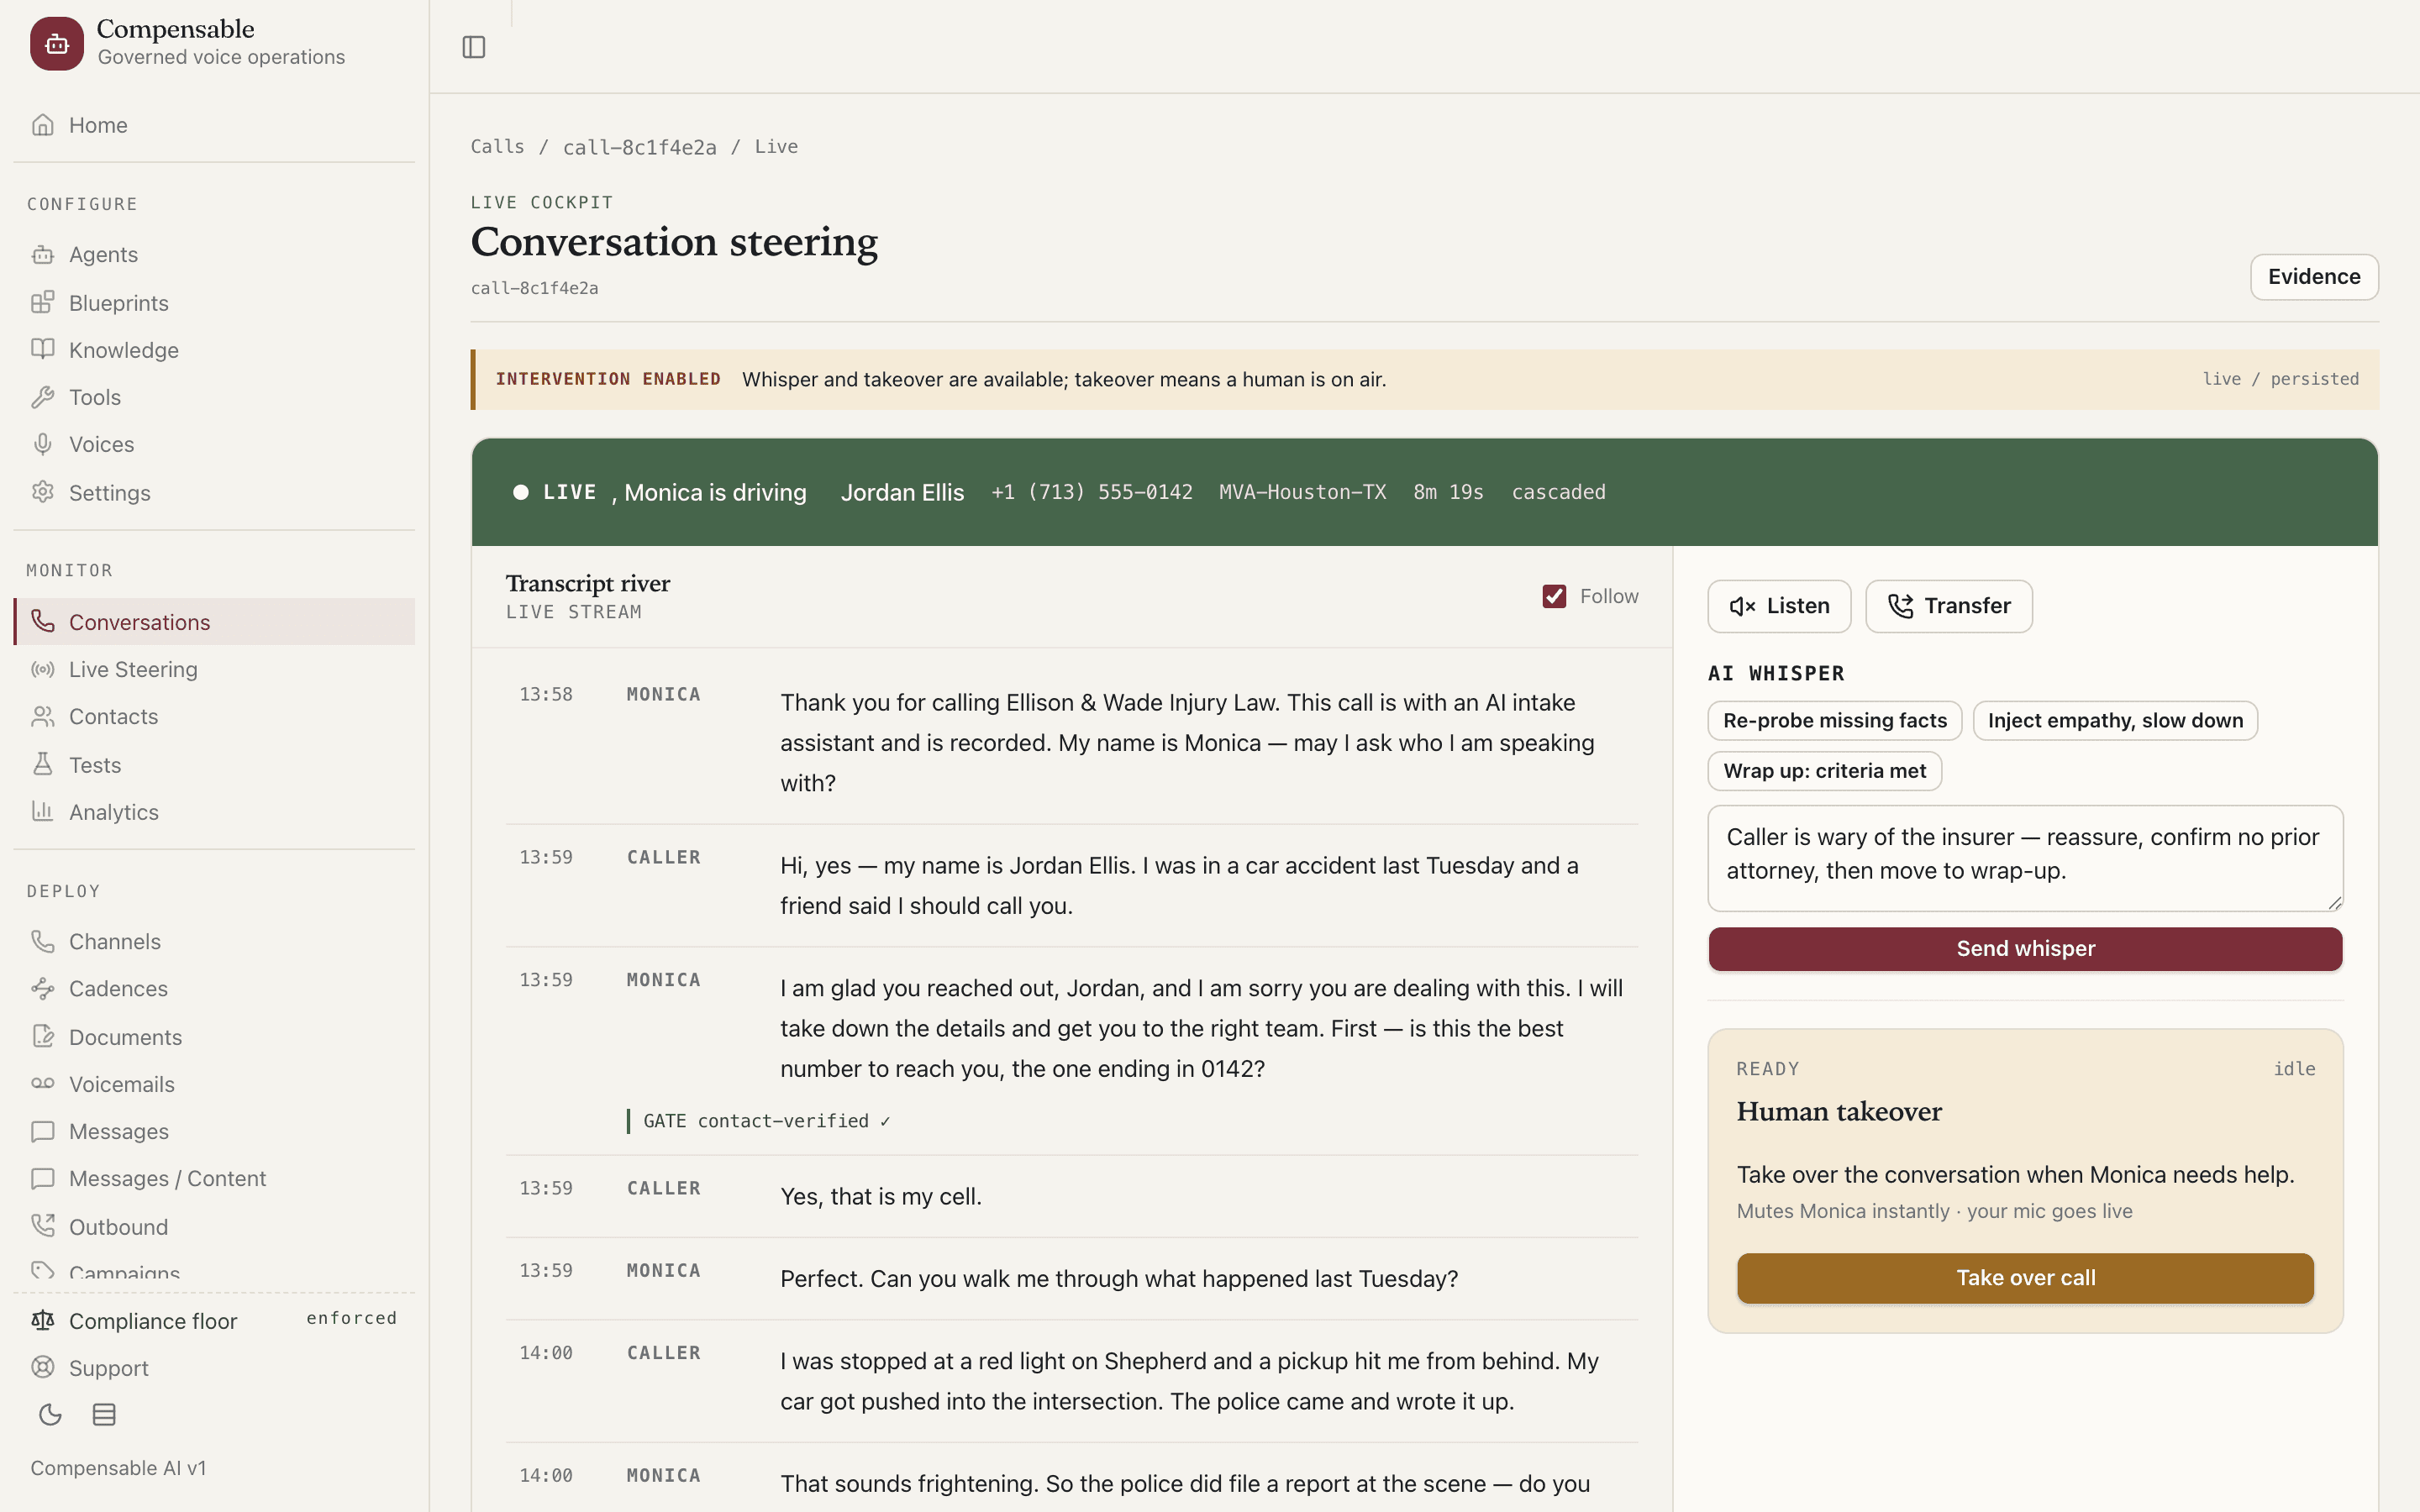Click into the whisper message text area
The width and height of the screenshot is (2420, 1512).
point(2025,858)
